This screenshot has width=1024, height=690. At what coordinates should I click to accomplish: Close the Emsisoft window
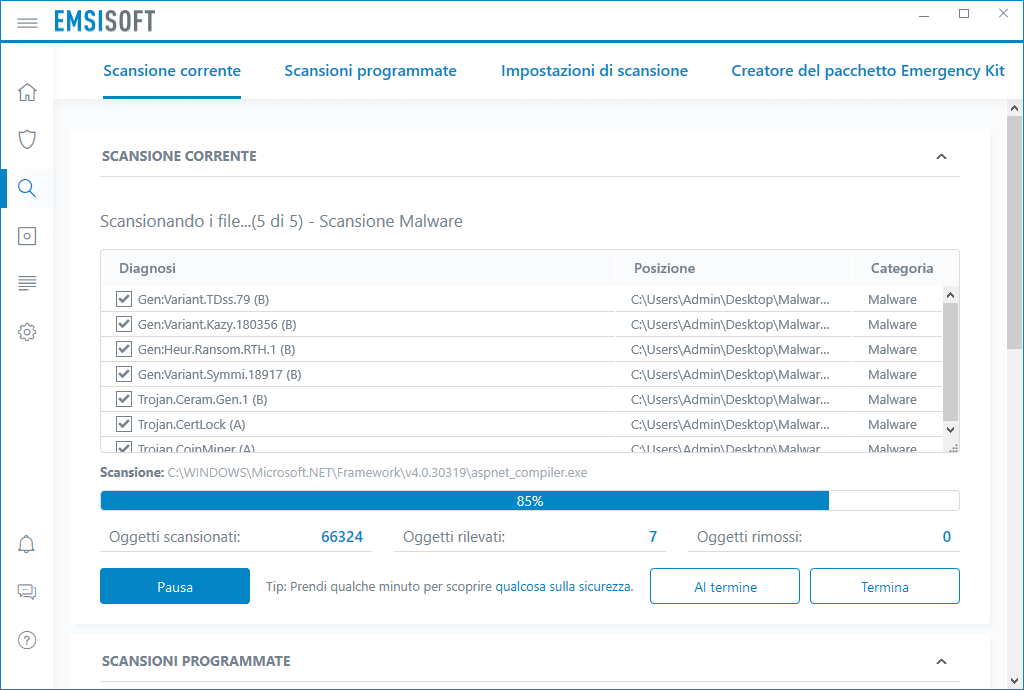tap(1004, 14)
